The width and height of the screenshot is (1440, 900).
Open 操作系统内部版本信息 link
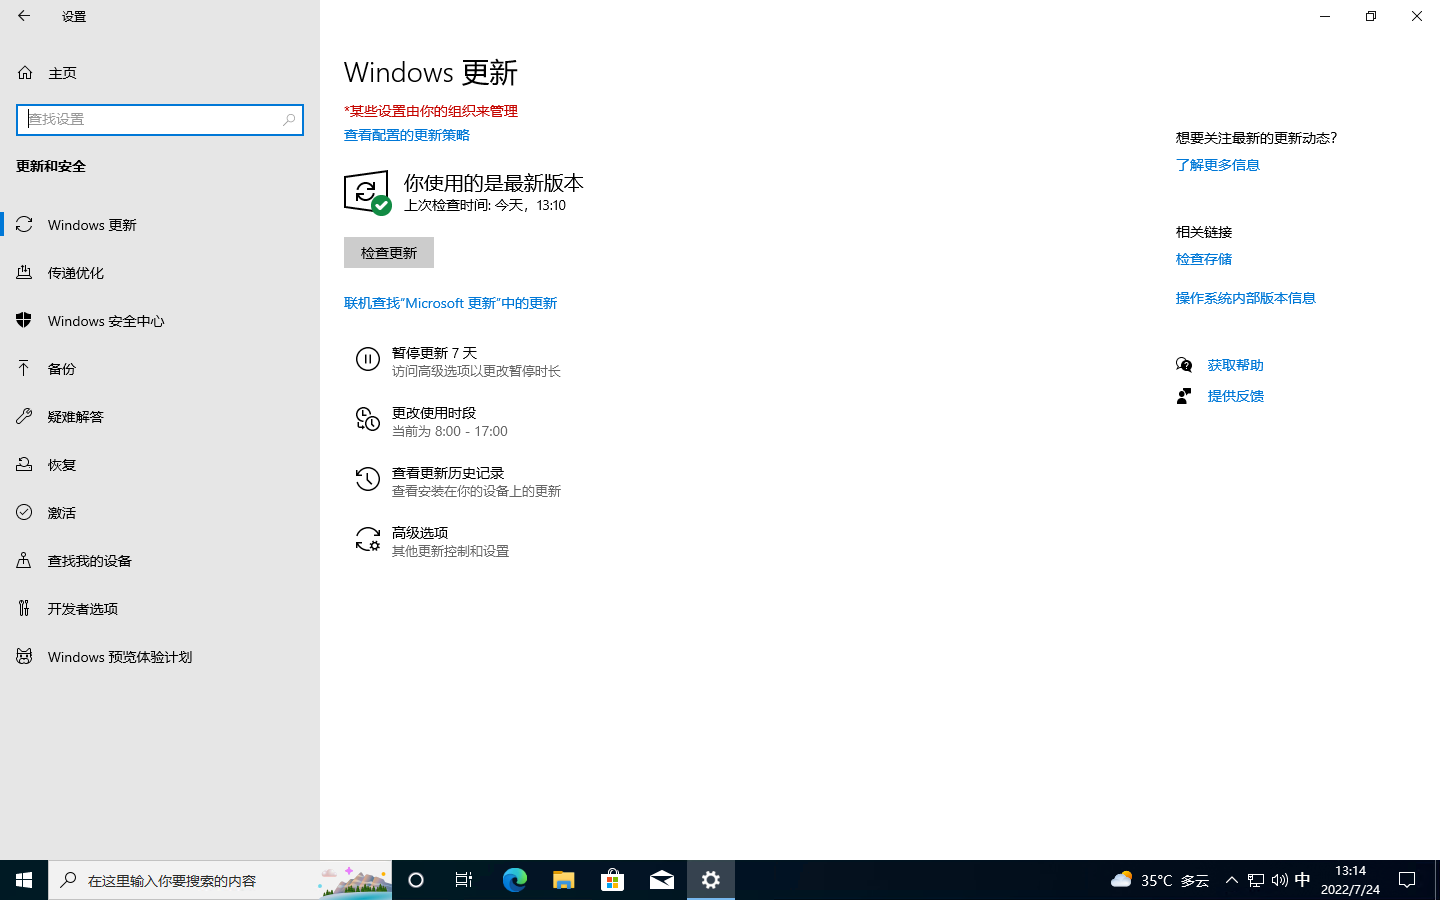click(1246, 298)
